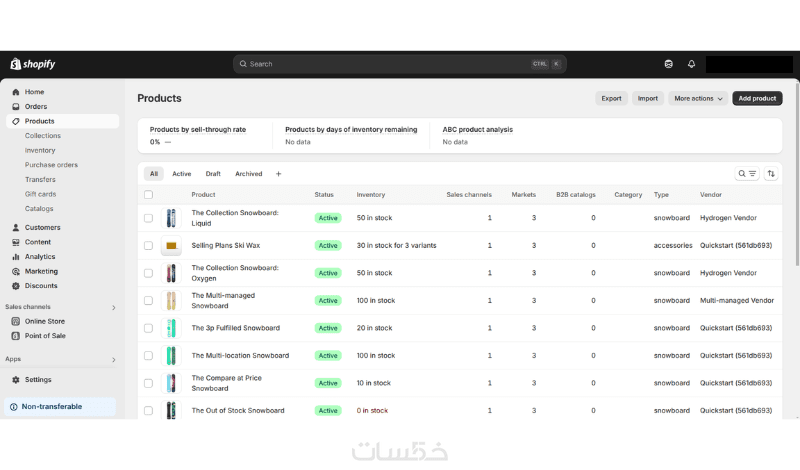This screenshot has height=470, width=800.
Task: Click the Products tag icon
Action: click(16, 121)
